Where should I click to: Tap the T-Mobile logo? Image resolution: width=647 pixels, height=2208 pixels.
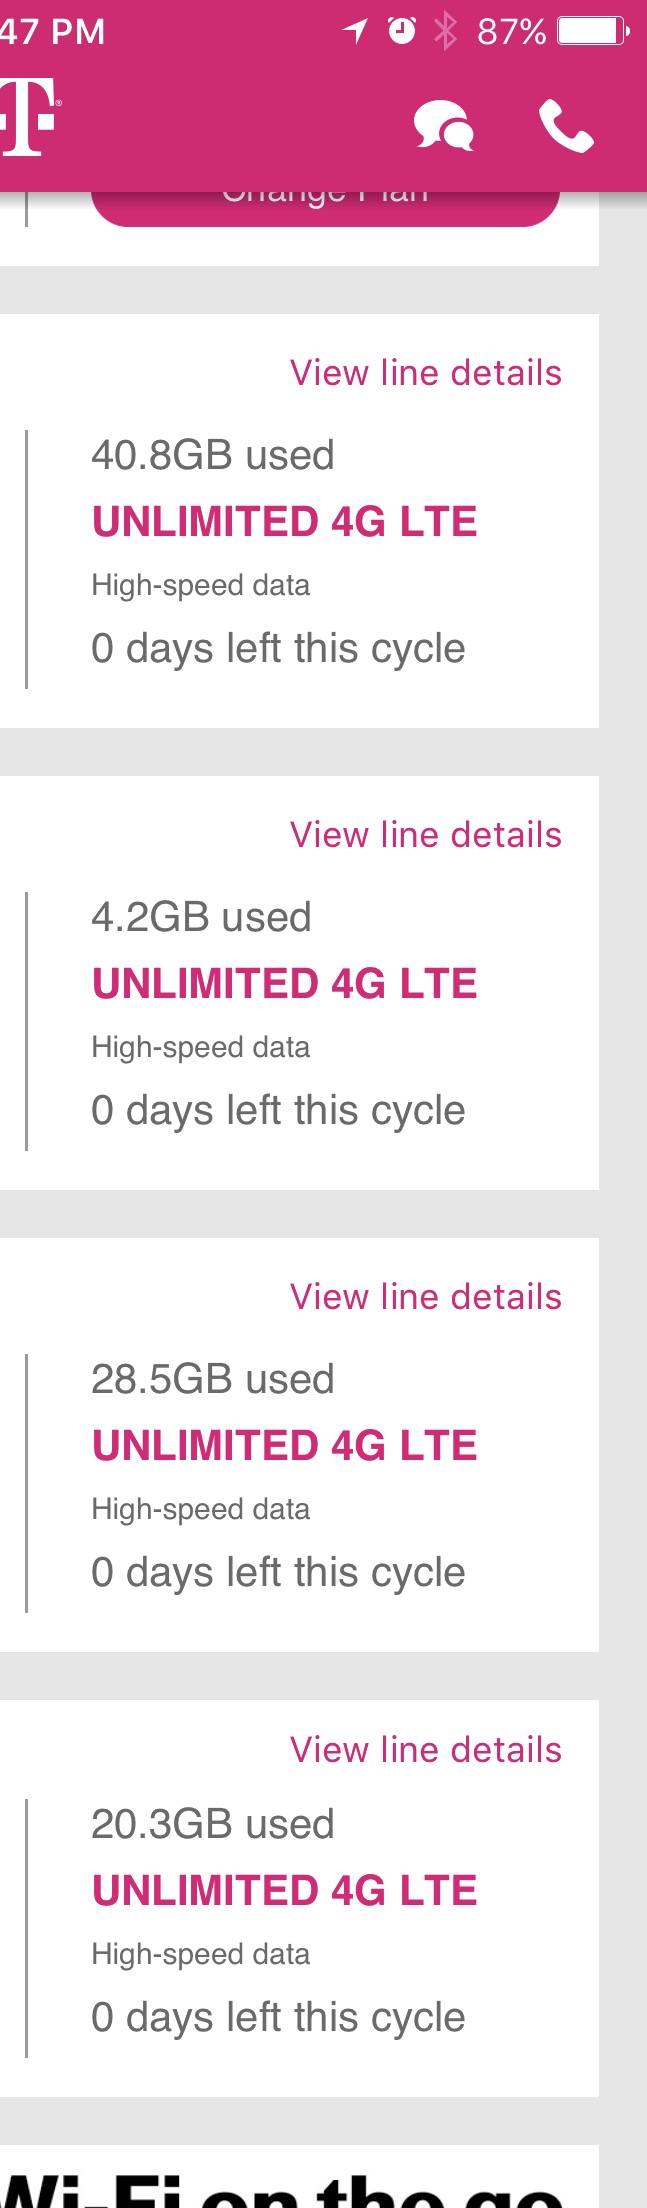[x=30, y=118]
